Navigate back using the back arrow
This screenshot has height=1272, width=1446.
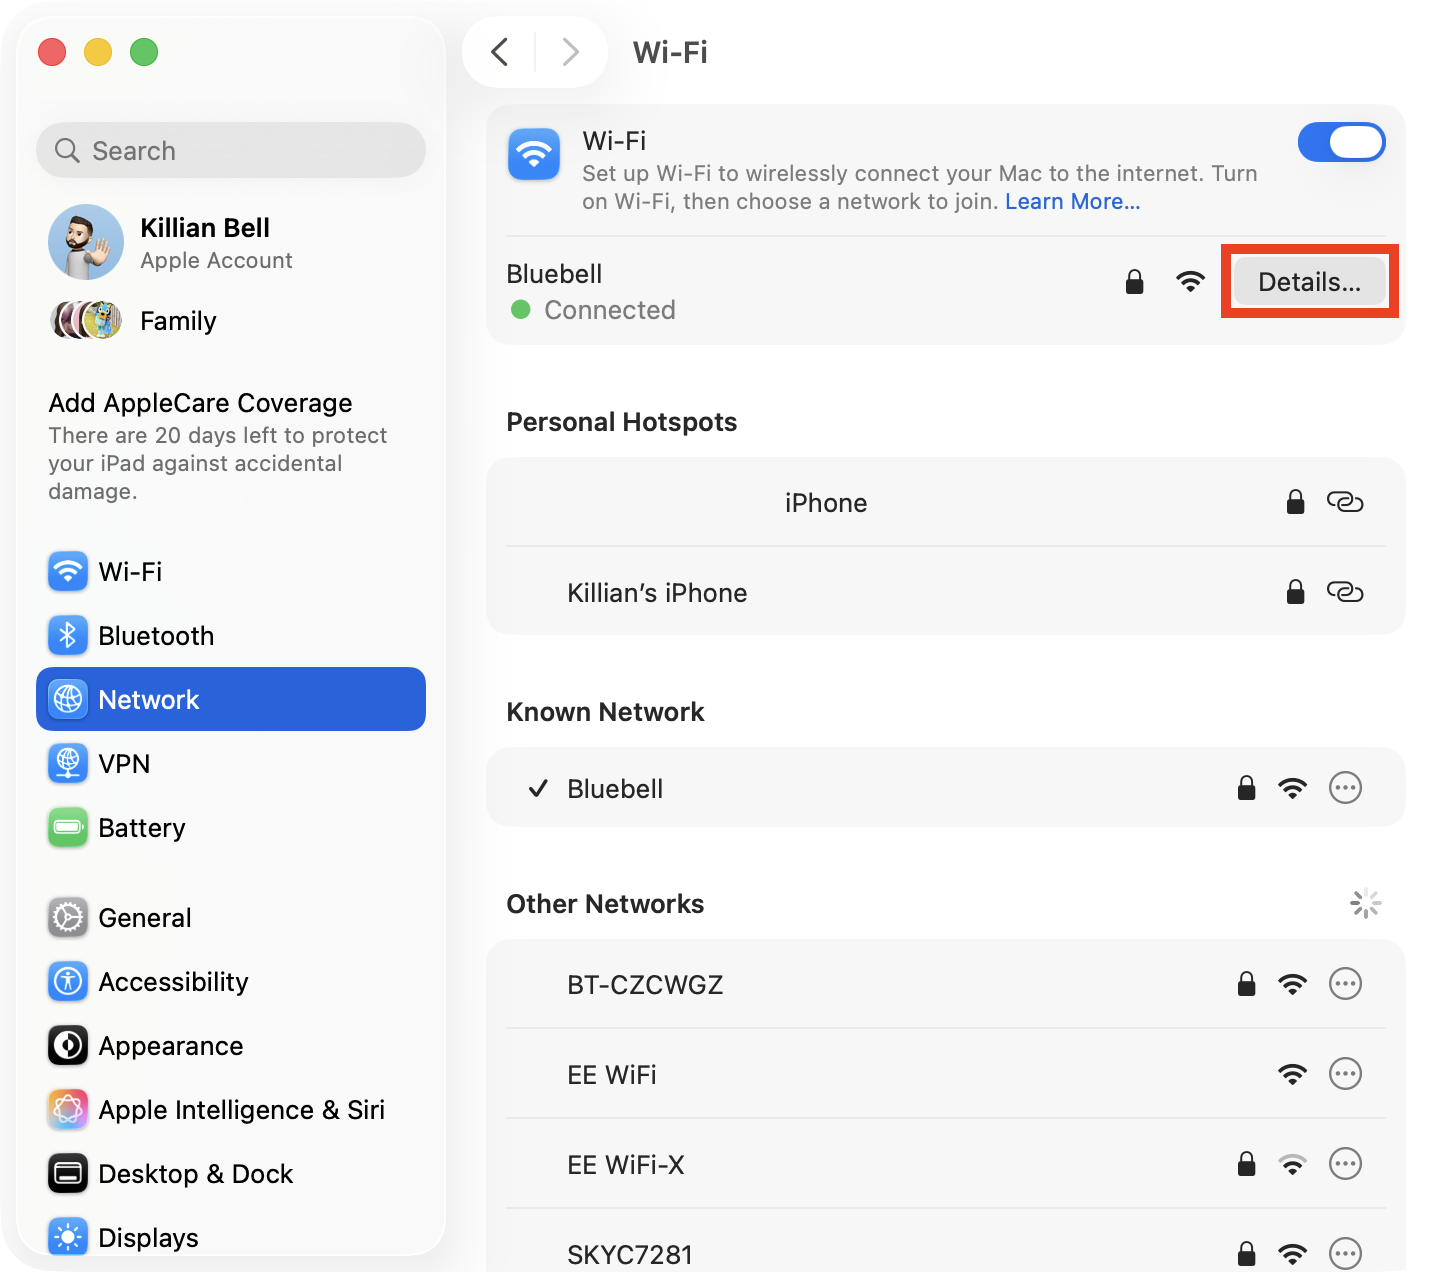[x=500, y=52]
